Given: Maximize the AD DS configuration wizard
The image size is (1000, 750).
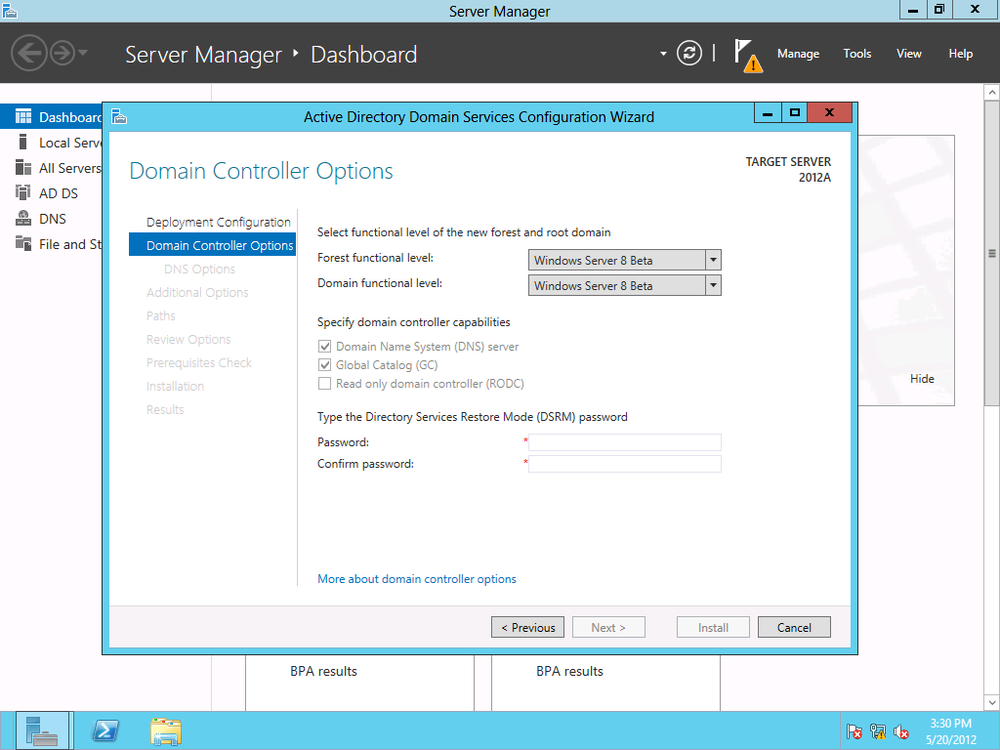Looking at the screenshot, I should click(x=794, y=113).
